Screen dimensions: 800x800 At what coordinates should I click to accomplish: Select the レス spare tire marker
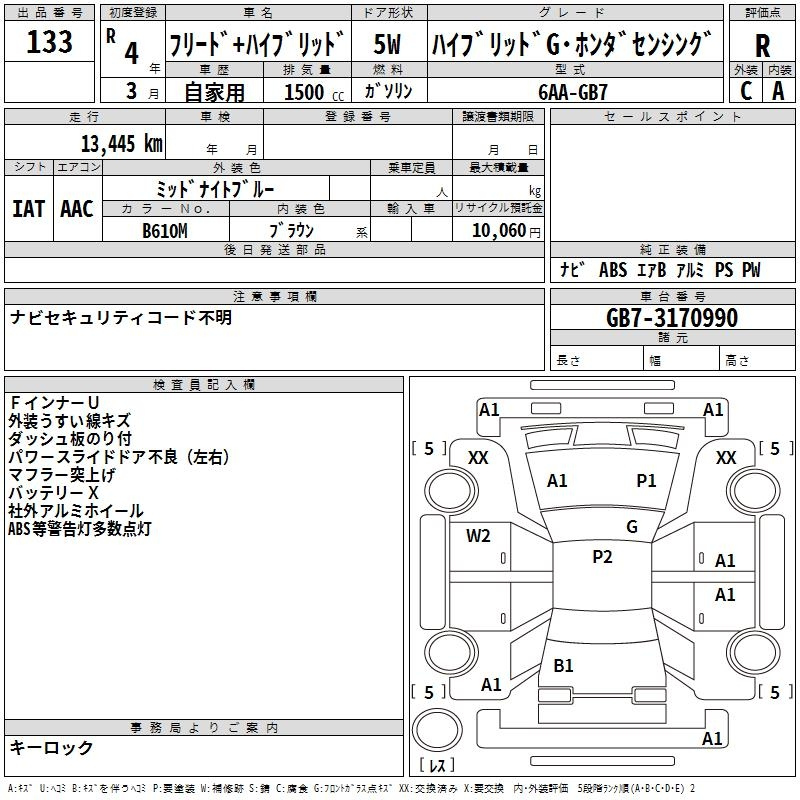pos(437,767)
